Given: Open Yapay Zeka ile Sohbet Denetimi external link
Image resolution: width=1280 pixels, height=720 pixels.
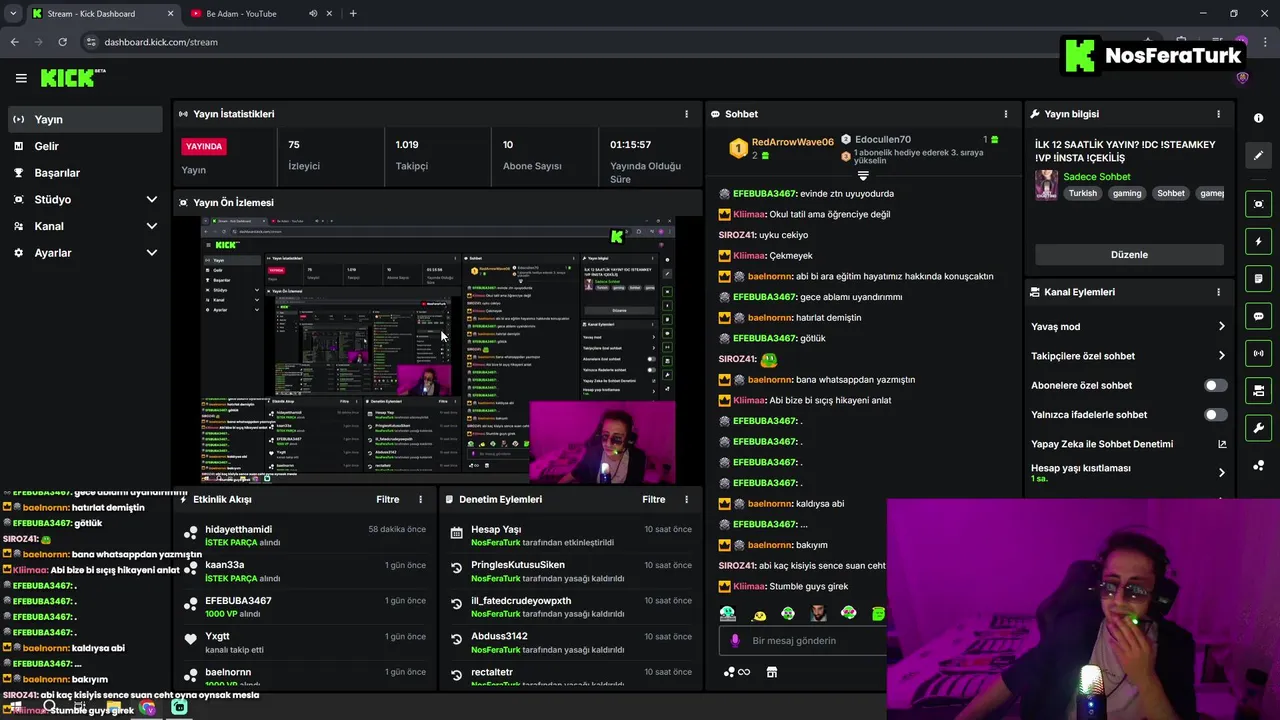Looking at the screenshot, I should tap(1222, 444).
